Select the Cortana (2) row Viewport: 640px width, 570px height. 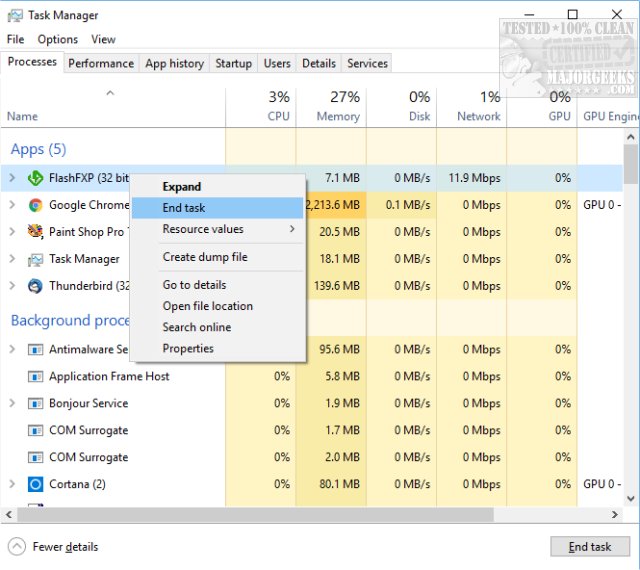click(x=312, y=484)
